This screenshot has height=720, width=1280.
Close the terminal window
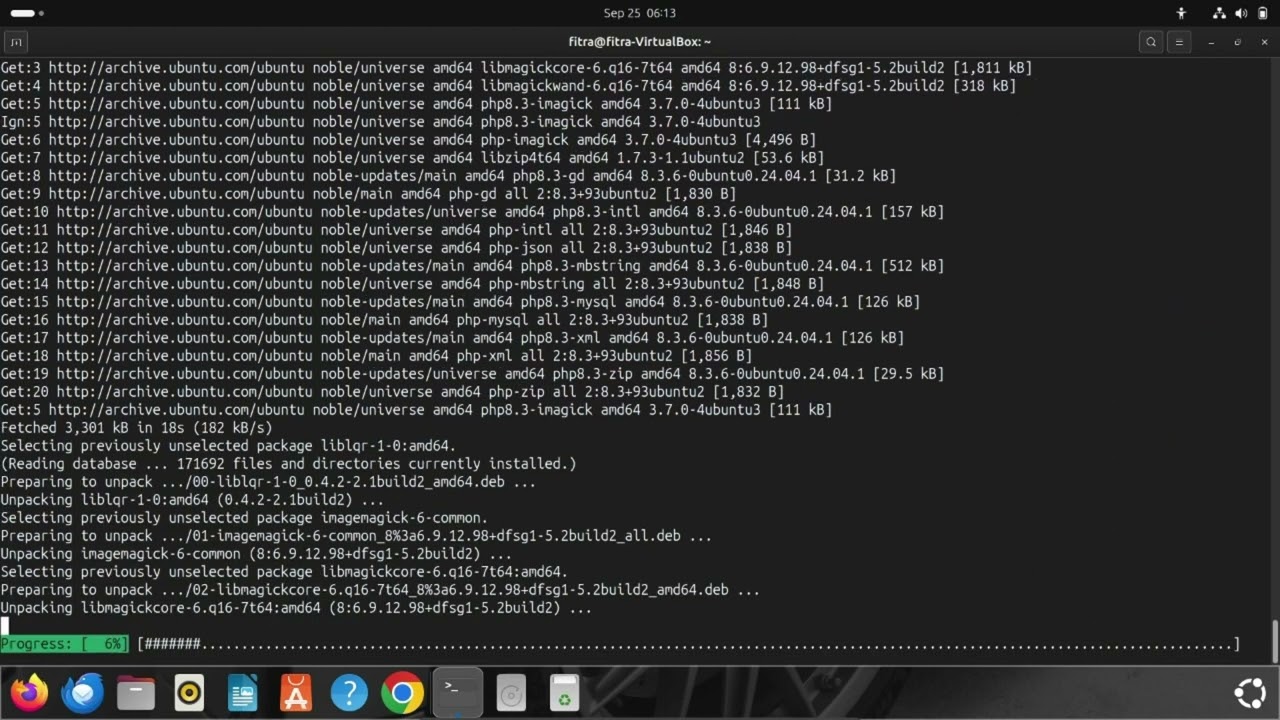pos(1263,42)
